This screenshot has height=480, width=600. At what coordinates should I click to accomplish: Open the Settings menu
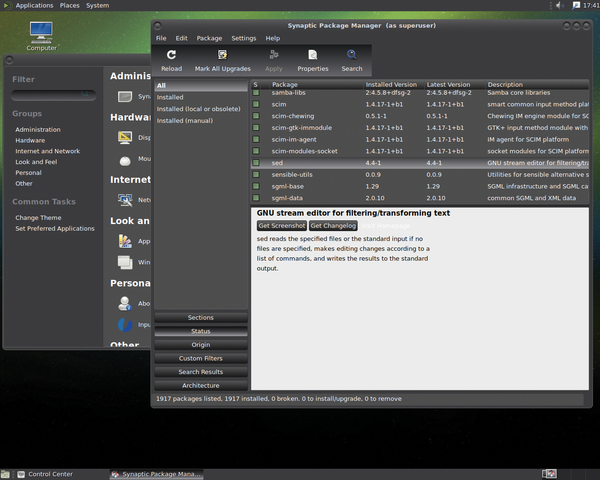pyautogui.click(x=243, y=38)
